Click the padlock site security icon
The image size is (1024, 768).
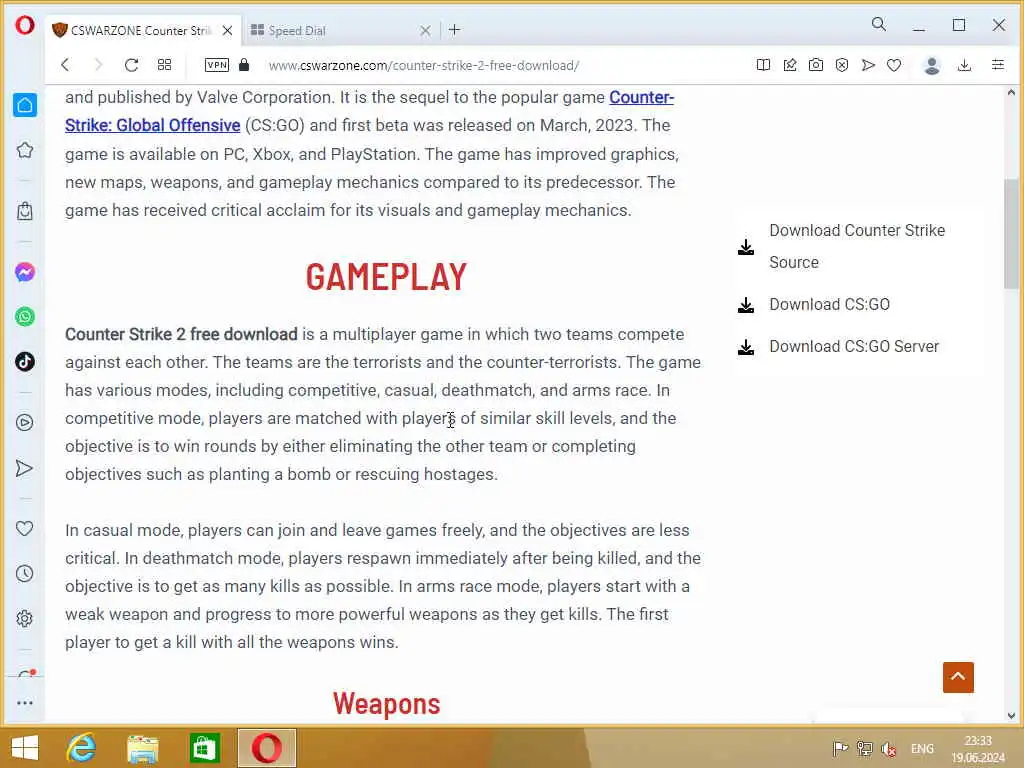[x=244, y=65]
